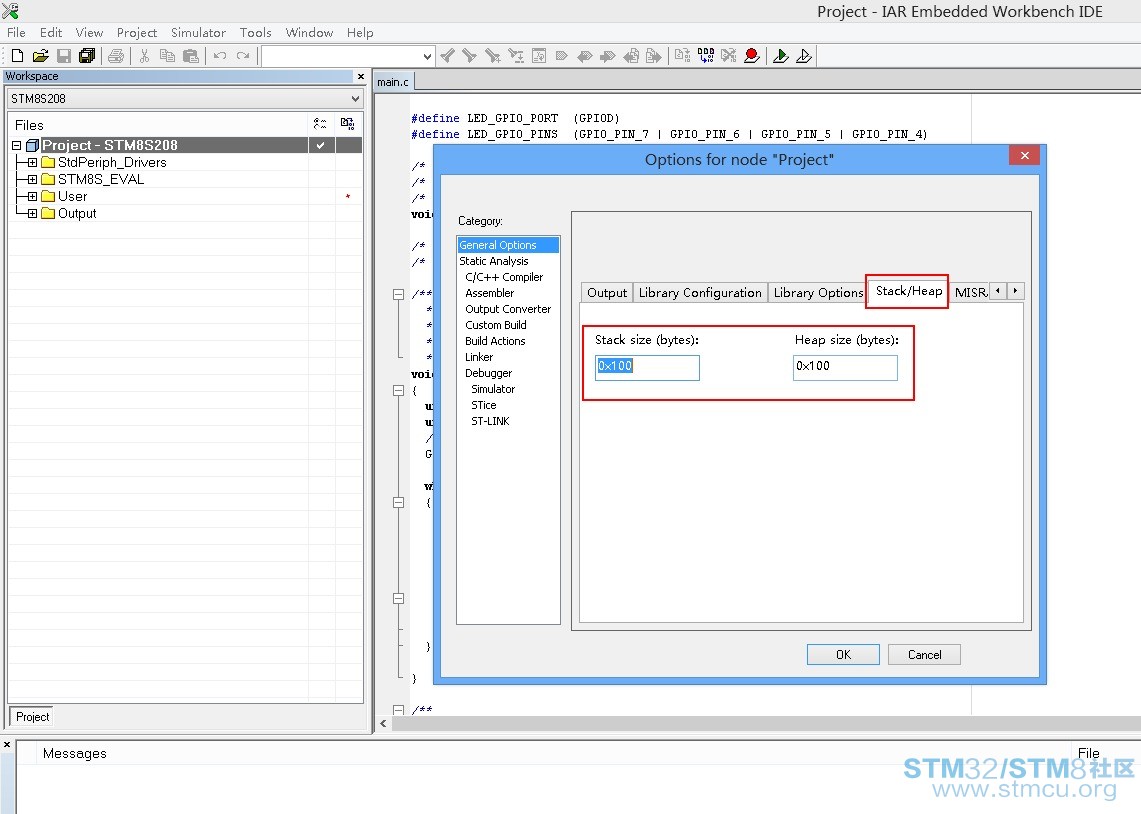Open the Project menu
The width and height of the screenshot is (1141, 814).
137,33
